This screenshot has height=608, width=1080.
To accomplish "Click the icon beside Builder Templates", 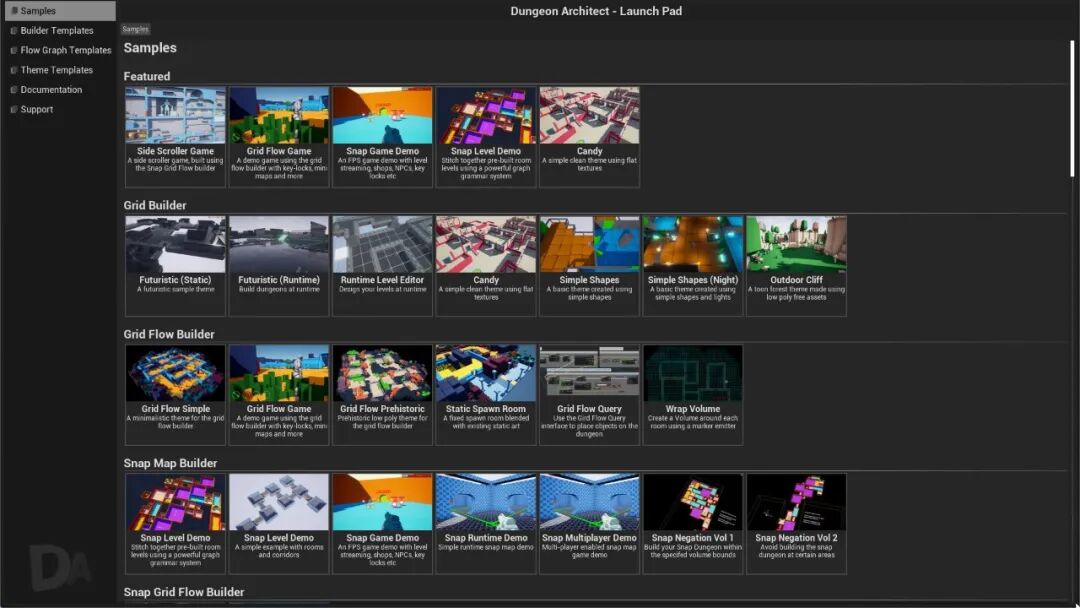I will [x=14, y=30].
